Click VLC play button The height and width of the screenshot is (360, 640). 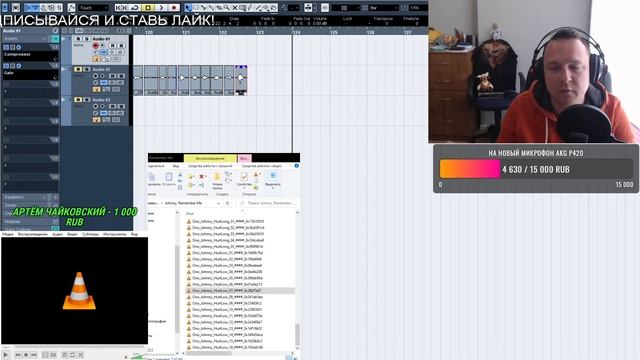6,355
